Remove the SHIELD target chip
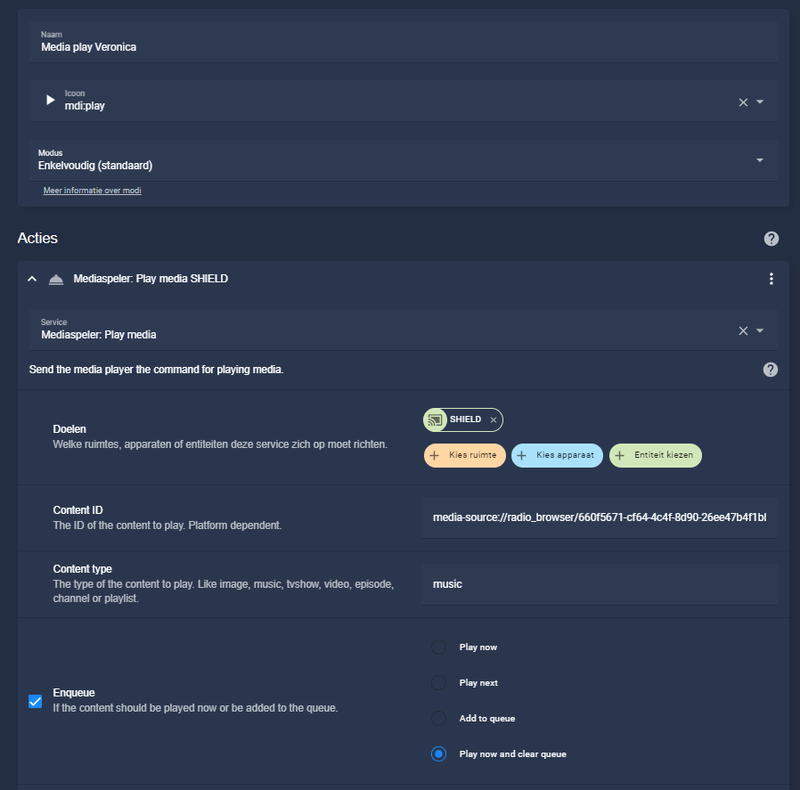This screenshot has height=790, width=800. [x=493, y=420]
